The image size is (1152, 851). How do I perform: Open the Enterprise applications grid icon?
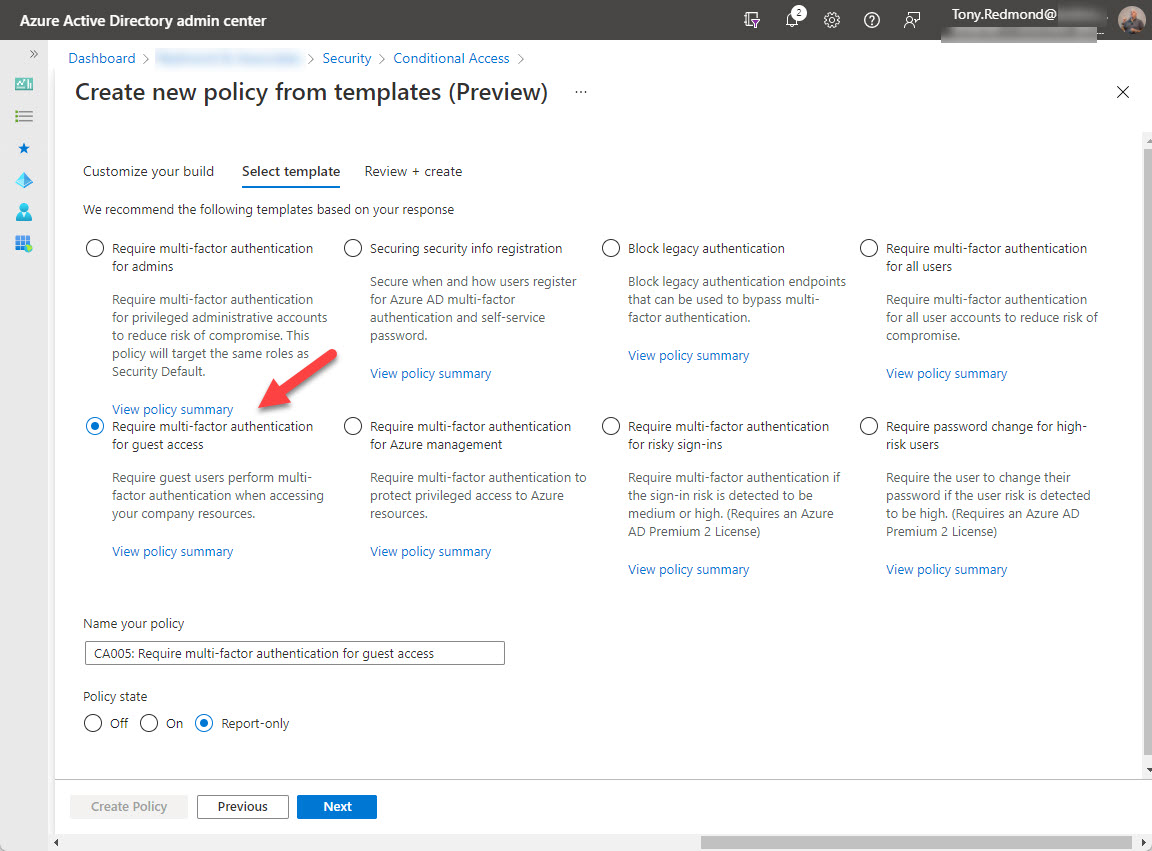pos(24,244)
